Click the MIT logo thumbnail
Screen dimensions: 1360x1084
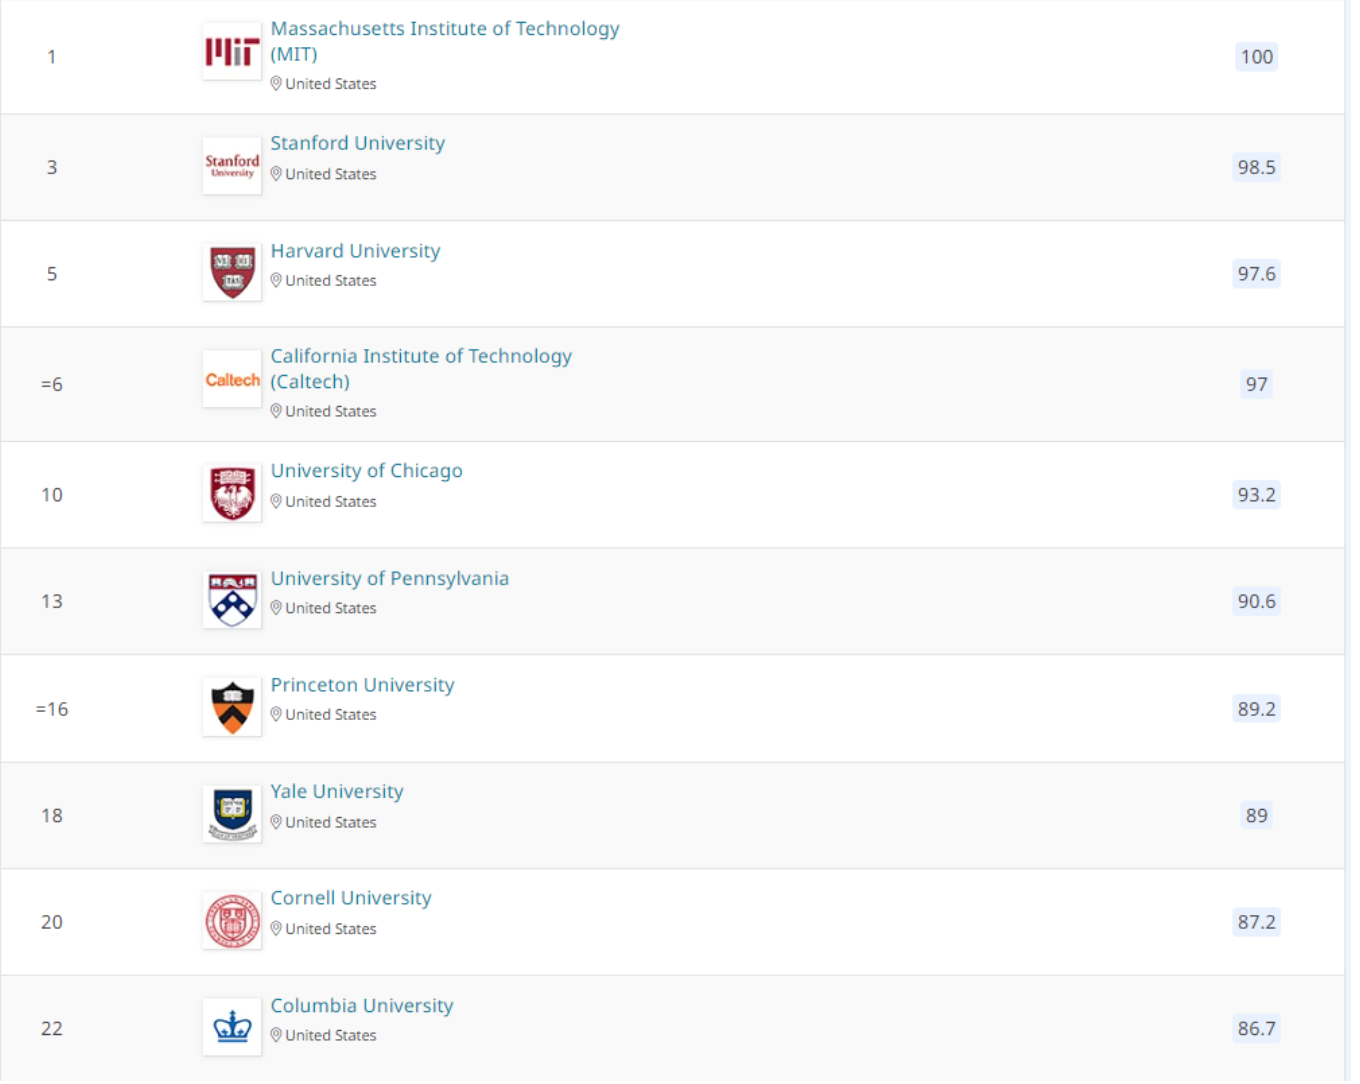(232, 52)
